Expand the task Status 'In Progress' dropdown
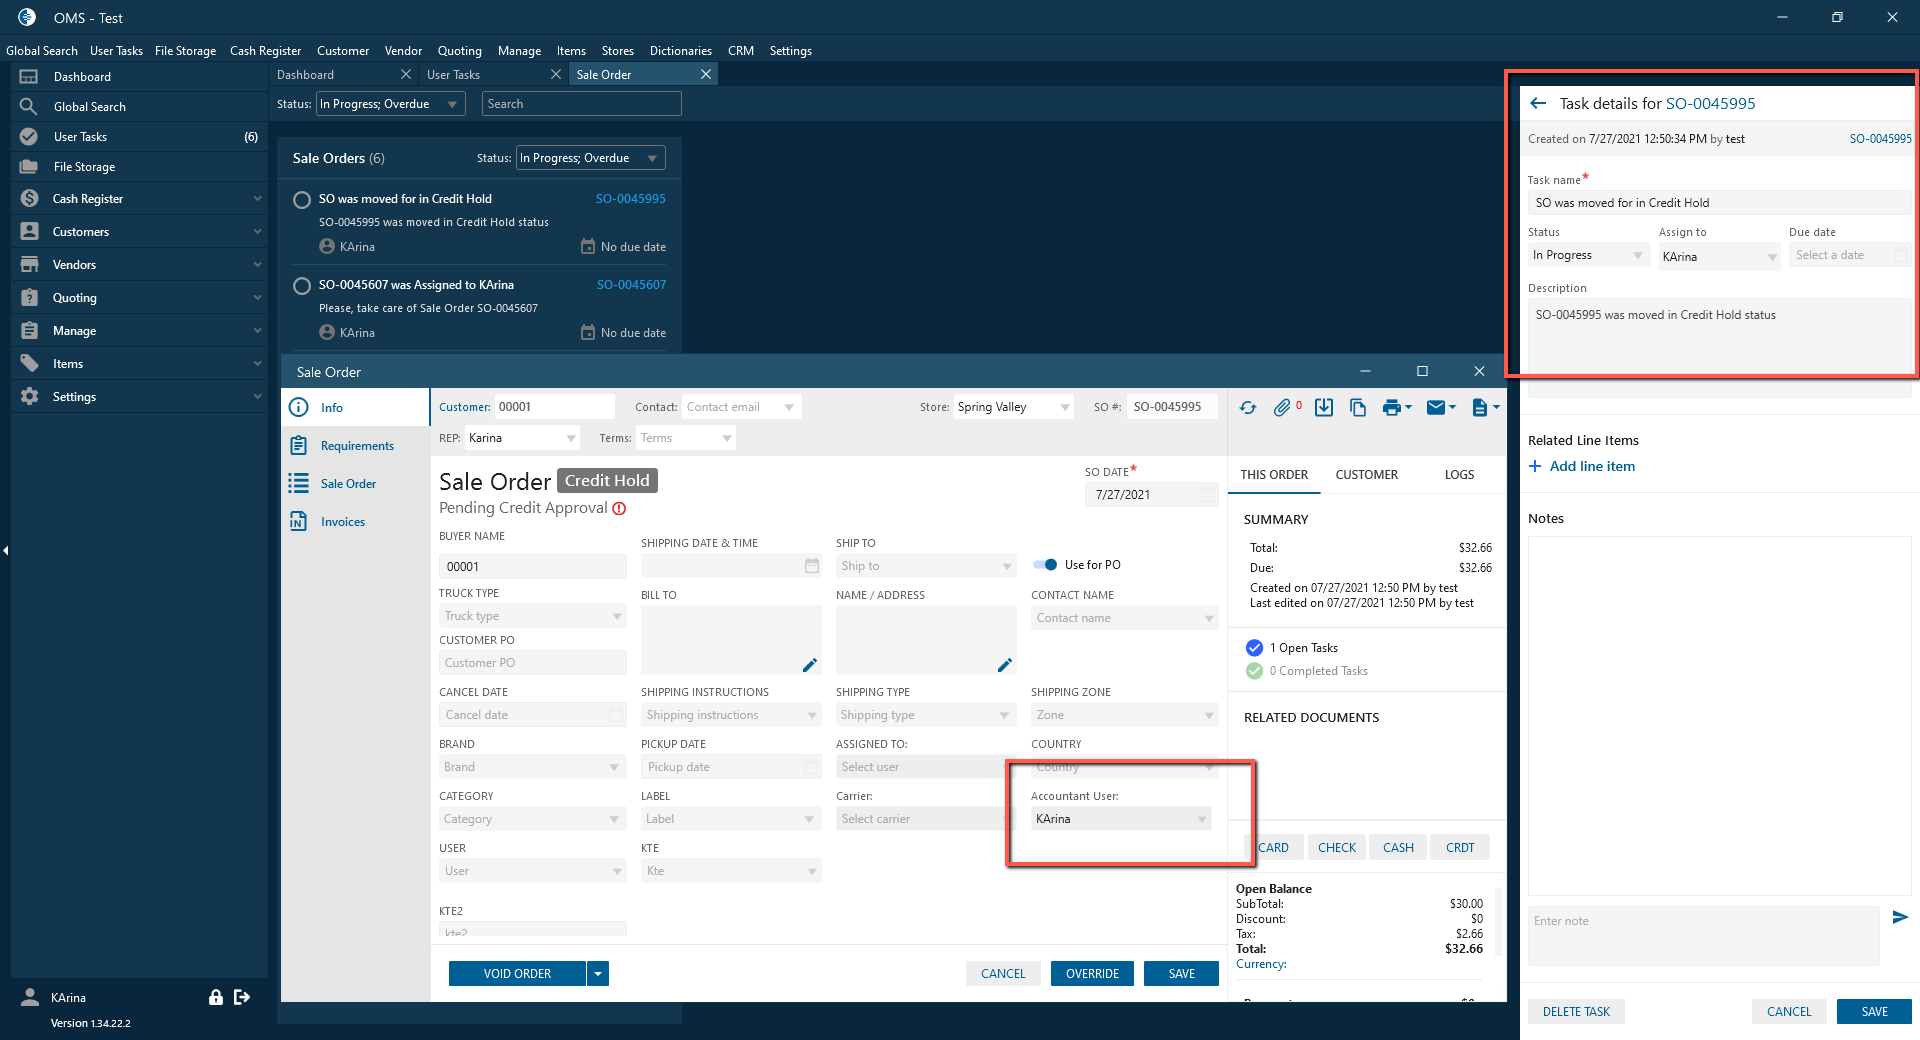This screenshot has width=1920, height=1040. [x=1587, y=256]
